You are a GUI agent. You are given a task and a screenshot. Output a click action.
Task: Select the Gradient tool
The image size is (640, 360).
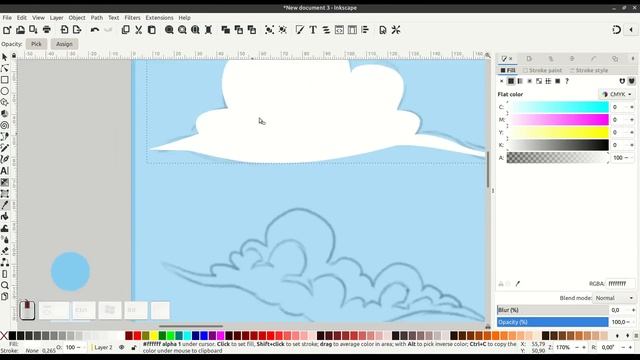[x=4, y=182]
